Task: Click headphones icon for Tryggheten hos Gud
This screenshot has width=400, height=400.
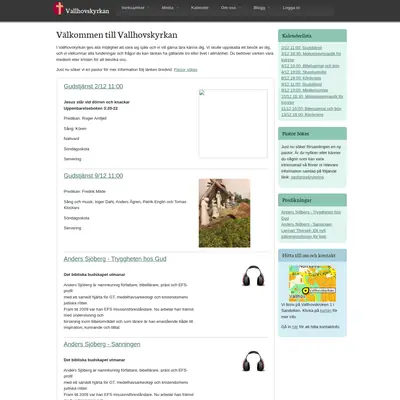Action: tap(253, 276)
